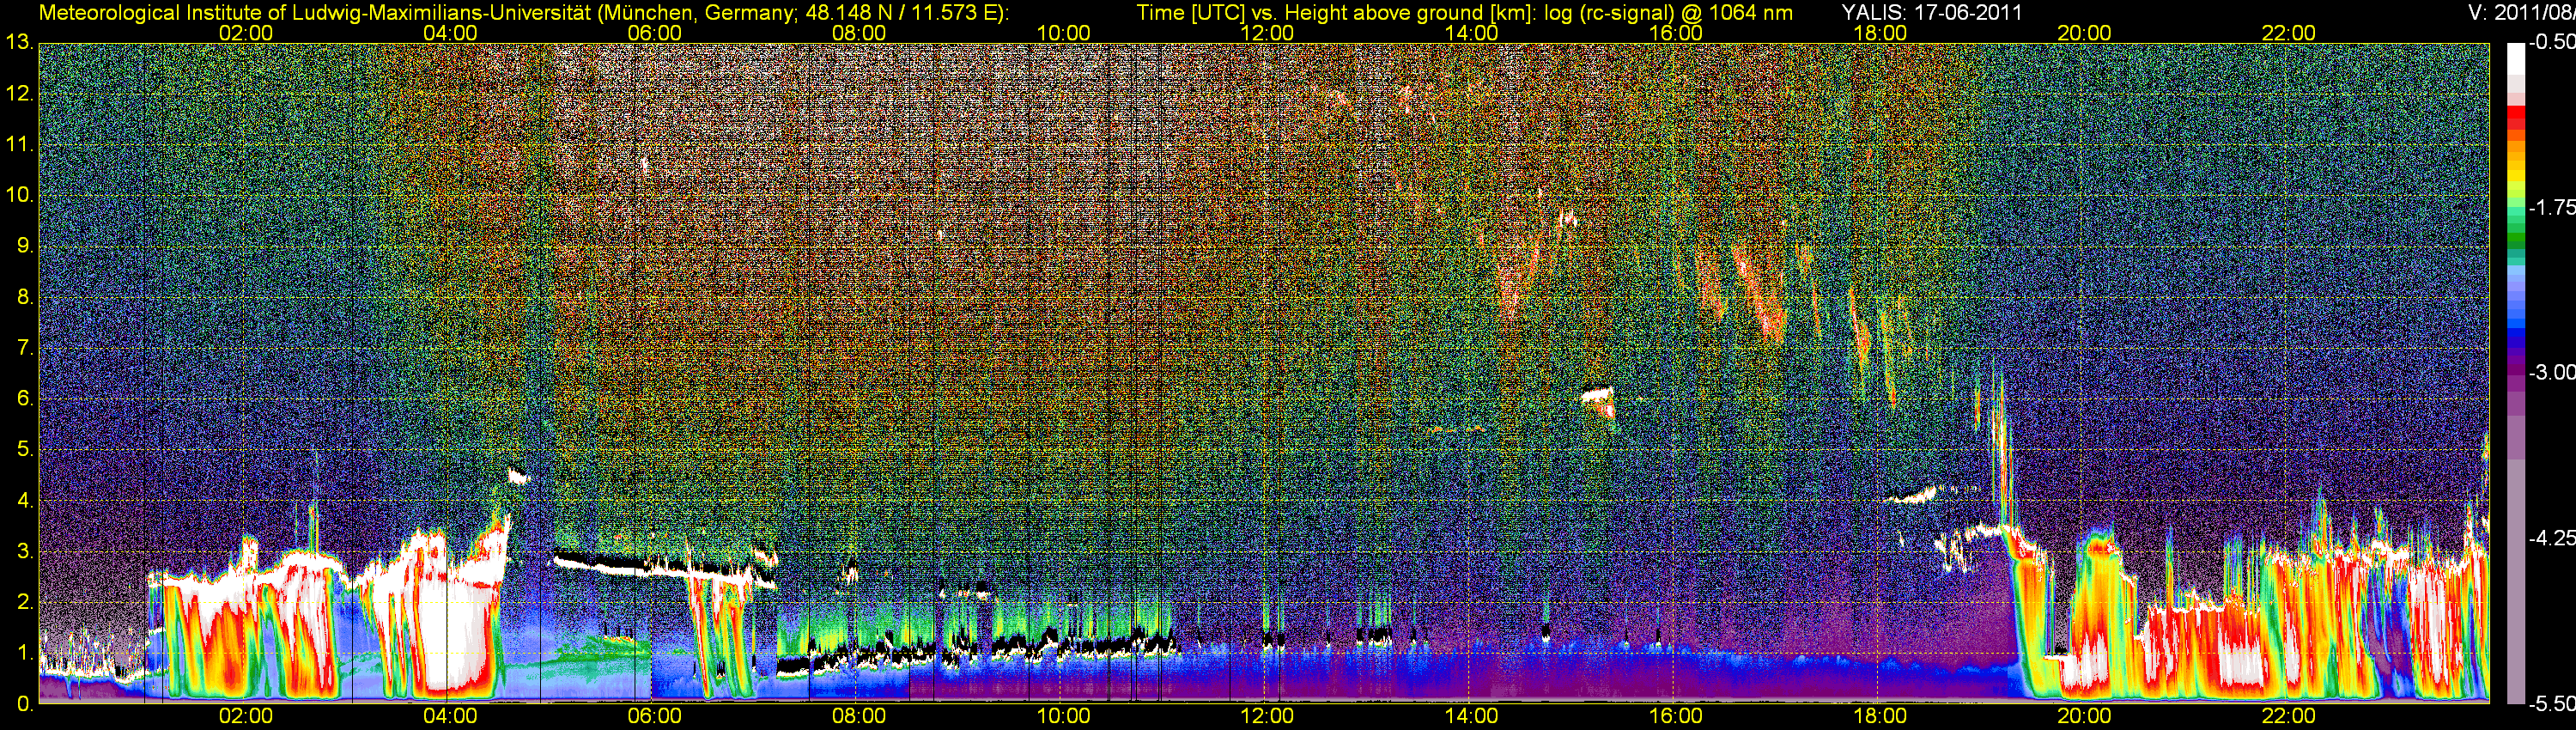The width and height of the screenshot is (2576, 730).
Task: Click the 20:00 label on the bottom time axis
Action: coord(2084,716)
